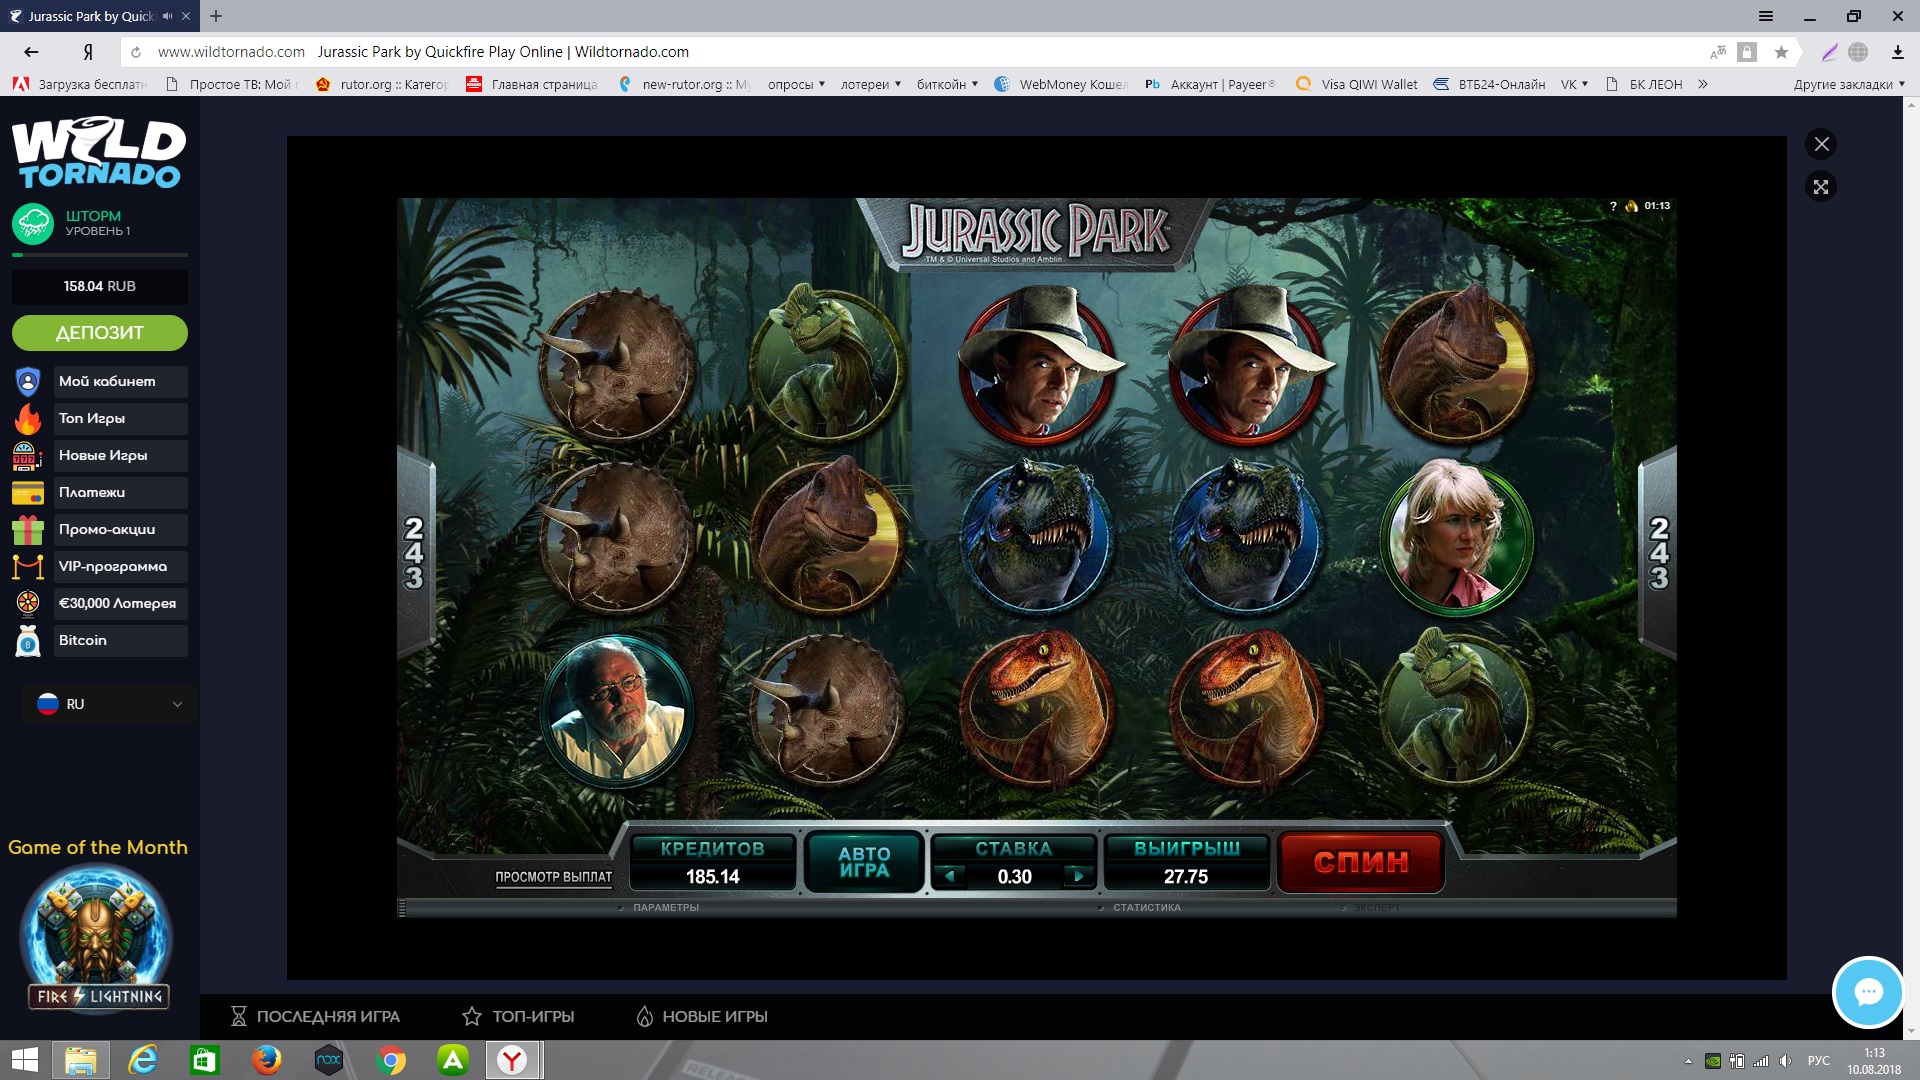Close the game overlay with X icon

1821,144
